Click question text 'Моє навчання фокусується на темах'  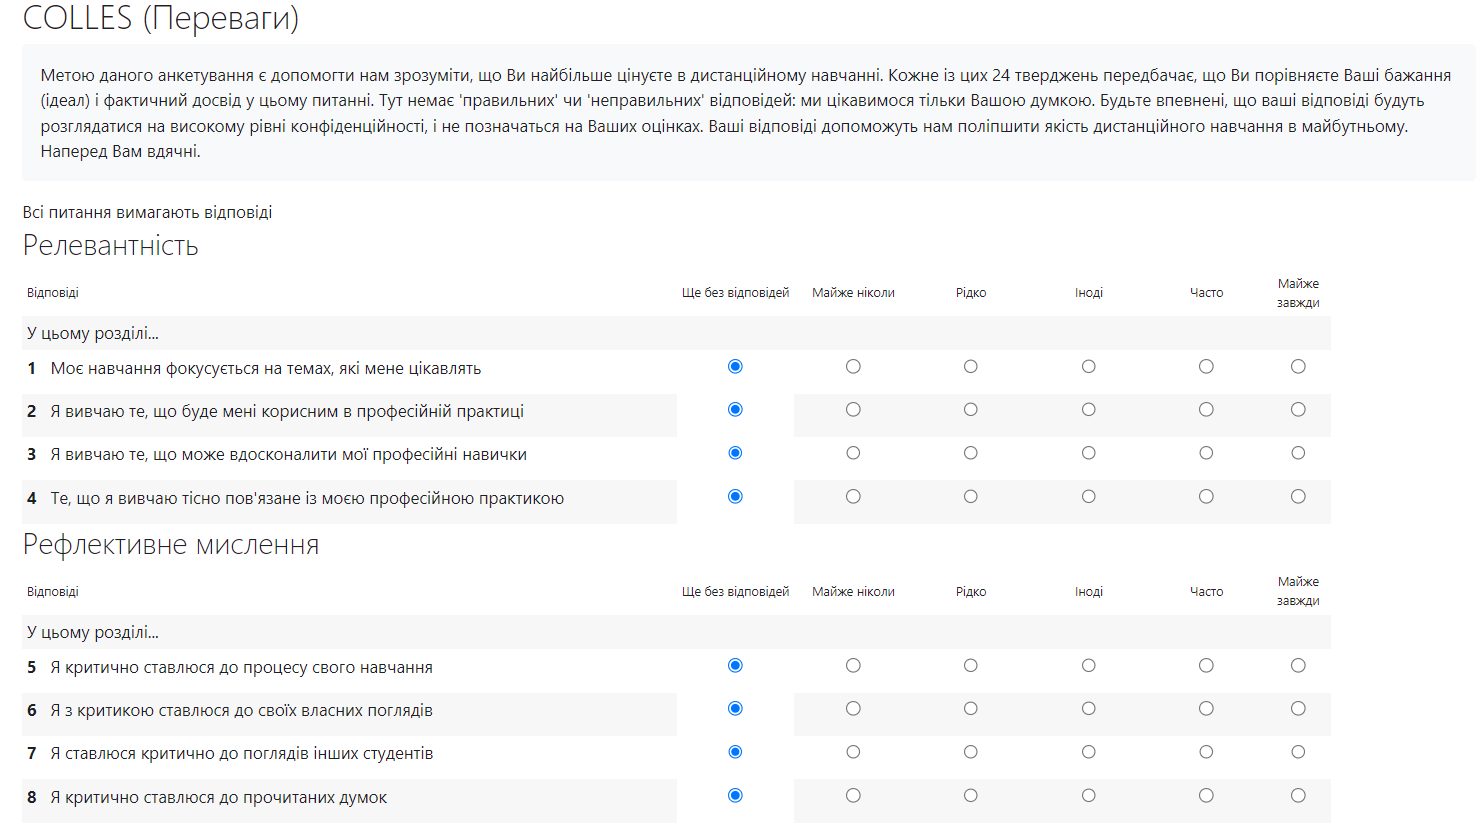[x=193, y=369]
